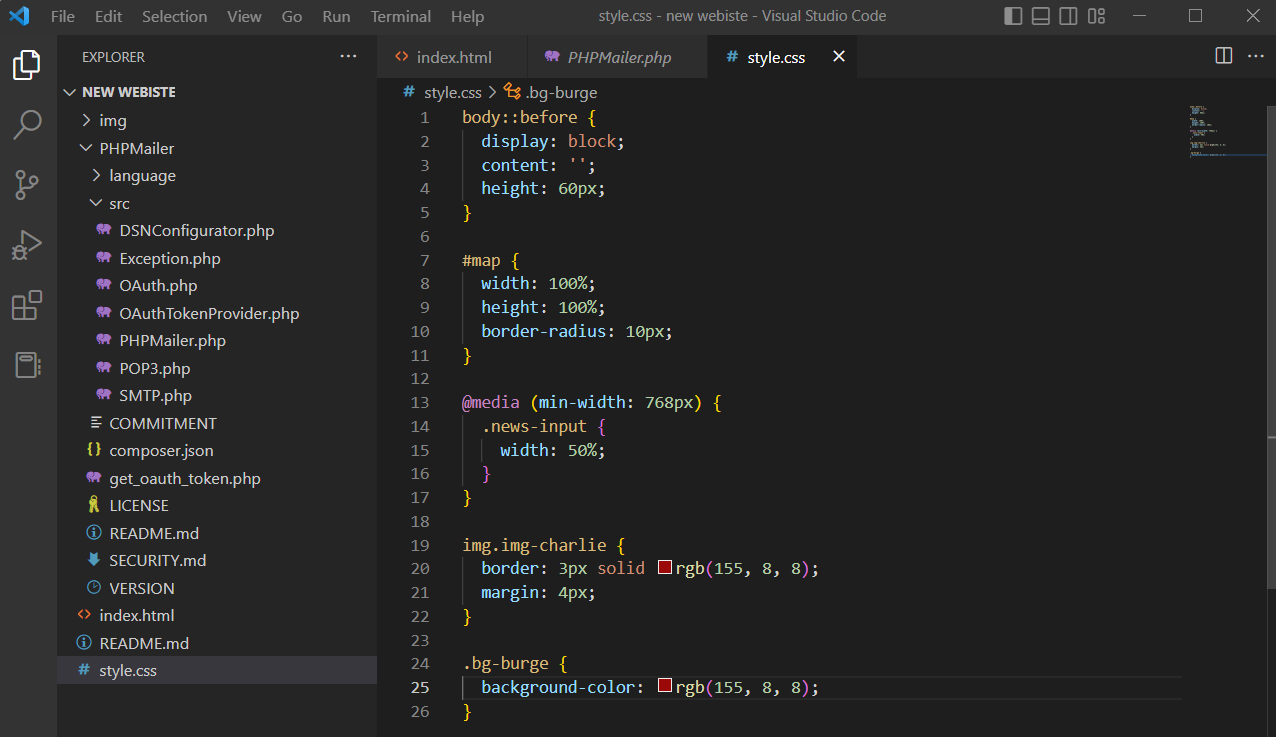Image resolution: width=1276 pixels, height=737 pixels.
Task: Expand the img folder
Action: [112, 120]
